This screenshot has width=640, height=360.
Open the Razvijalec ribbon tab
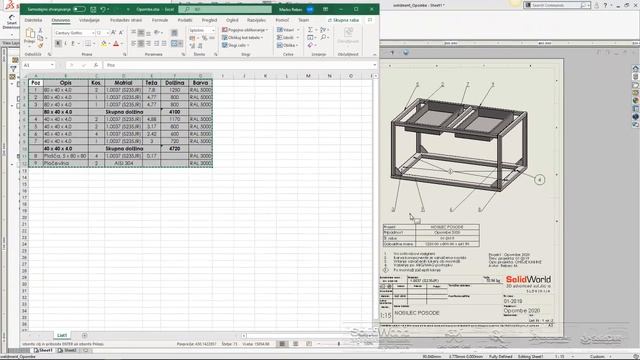point(256,20)
